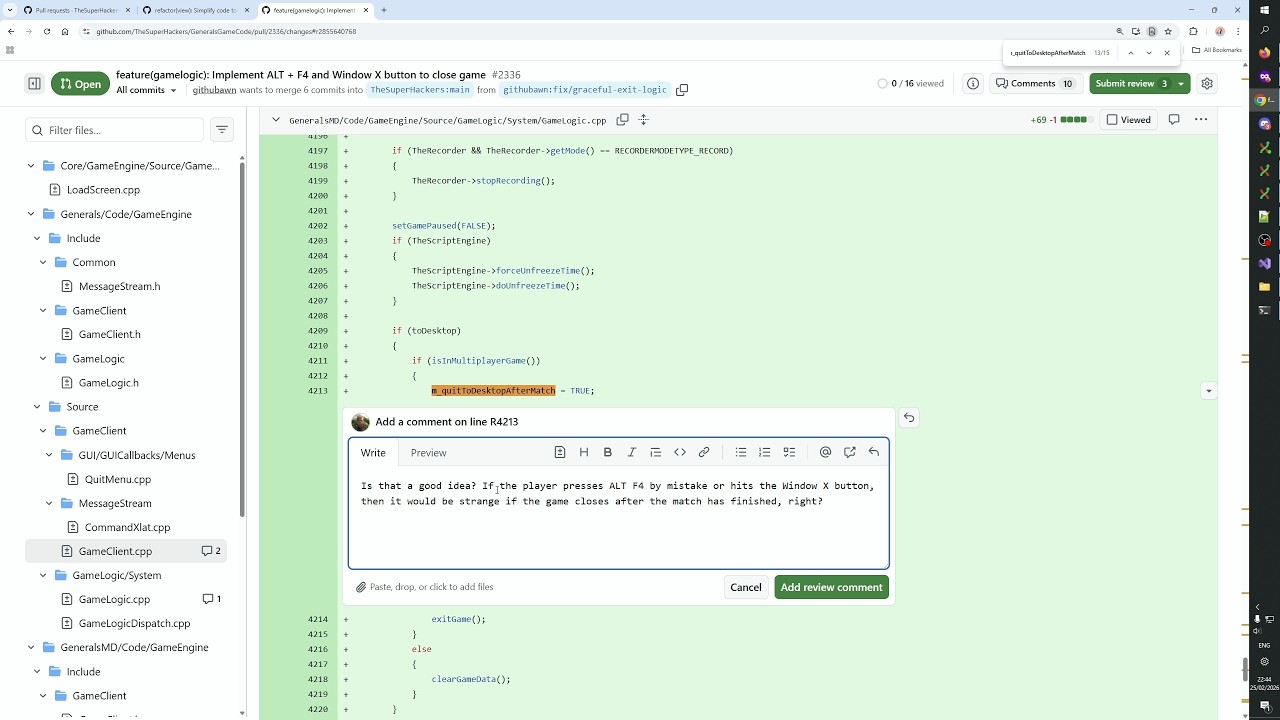
Task: Reference an issue or pull request
Action: 850,453
